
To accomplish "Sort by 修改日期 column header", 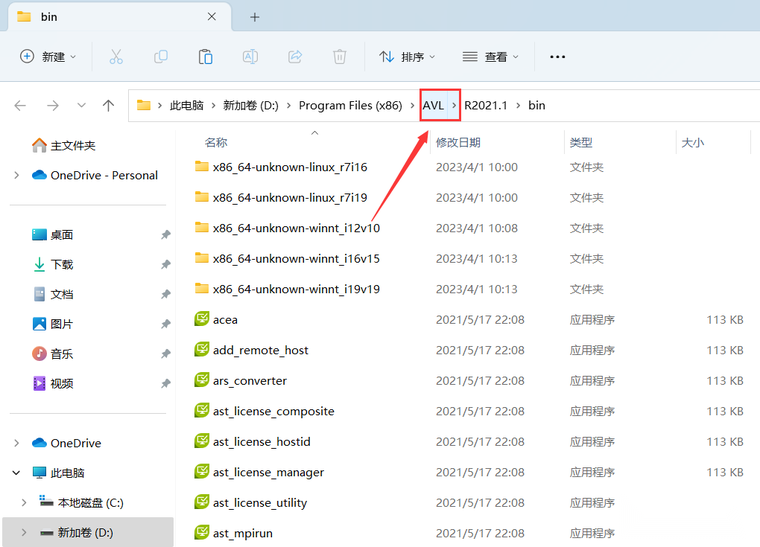I will [x=458, y=142].
